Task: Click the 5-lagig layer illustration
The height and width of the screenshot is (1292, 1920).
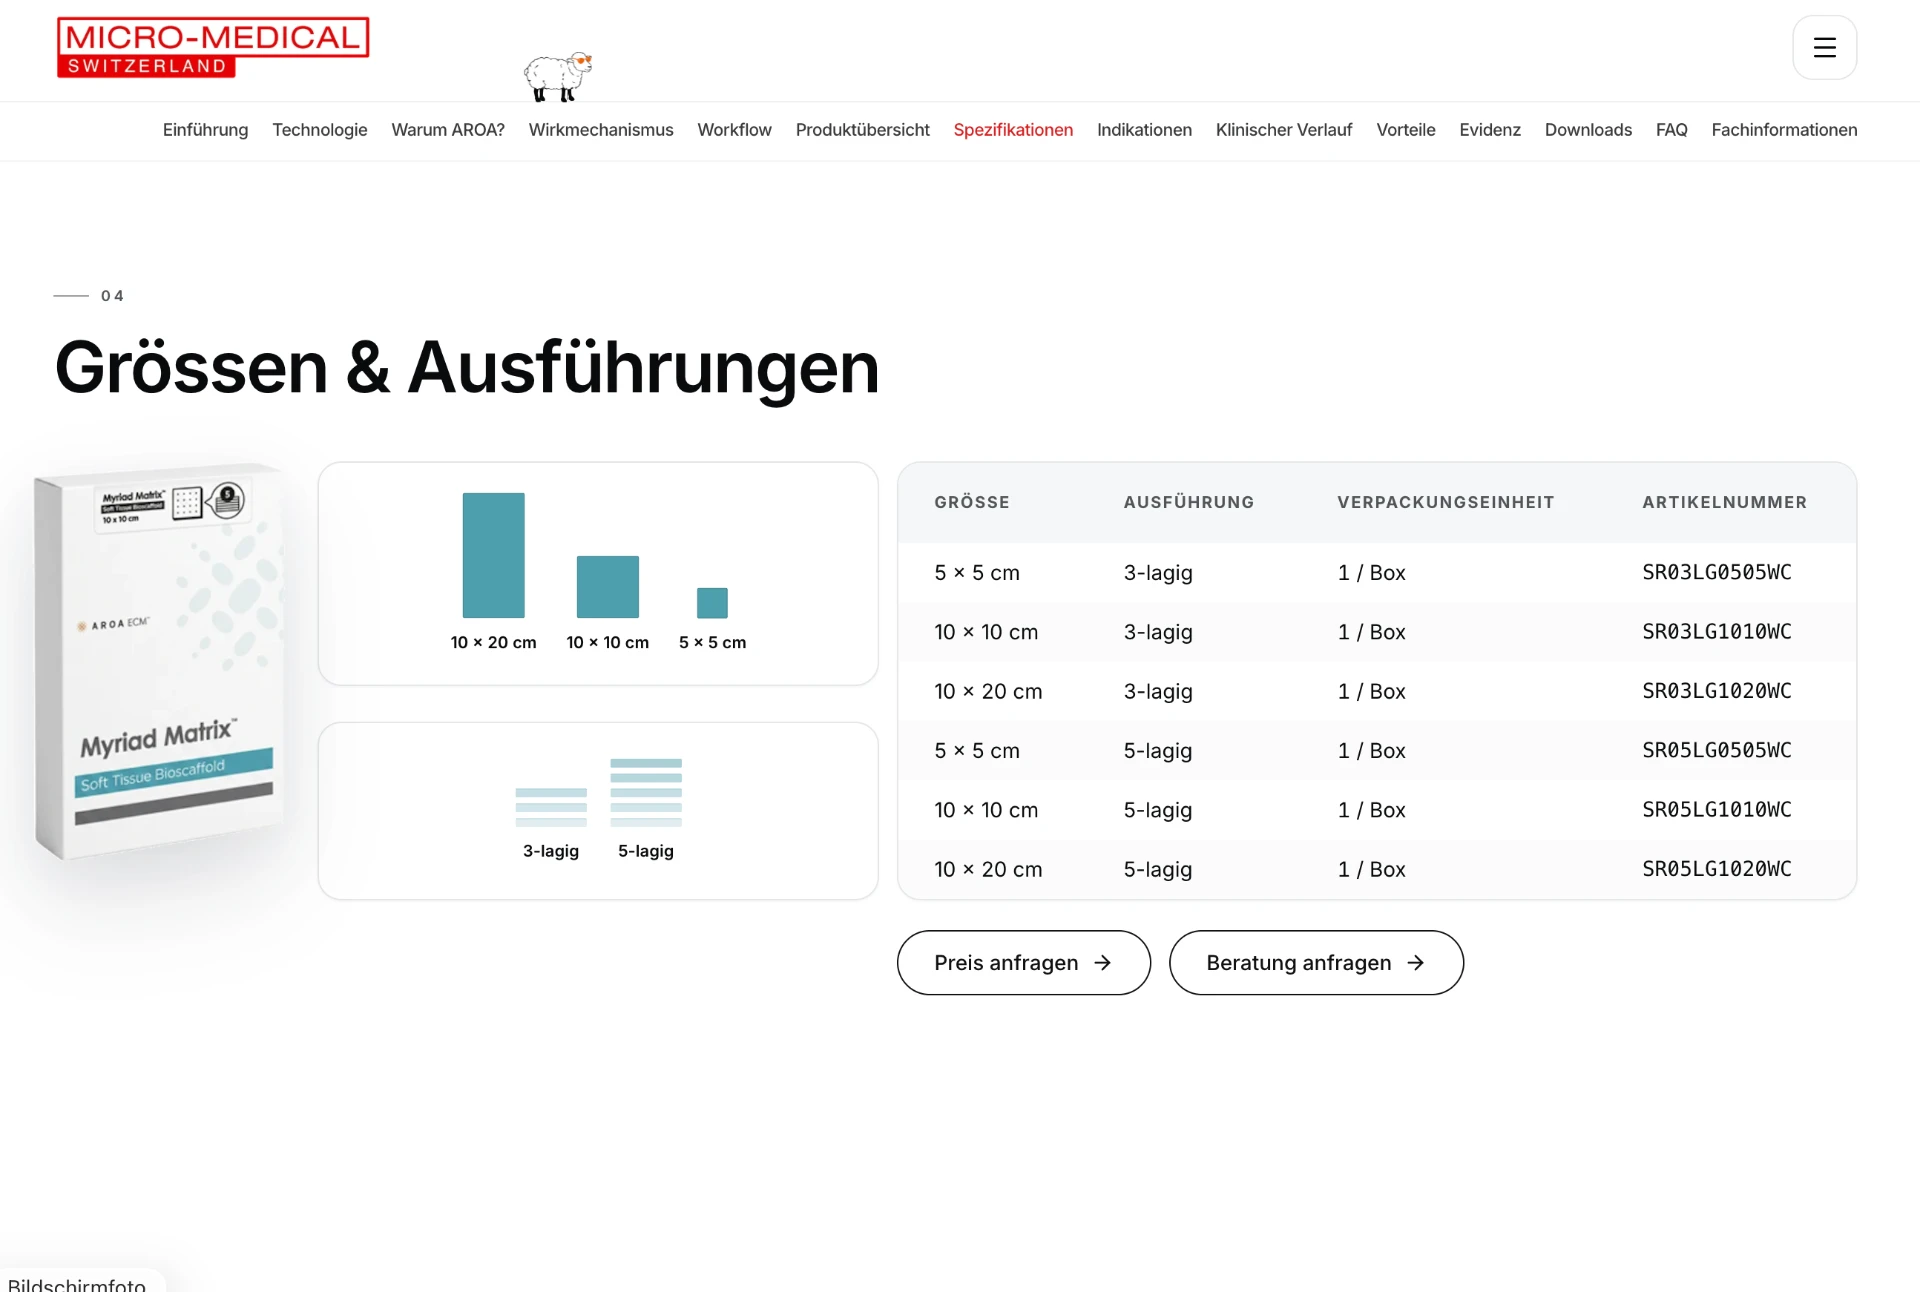Action: tap(646, 793)
